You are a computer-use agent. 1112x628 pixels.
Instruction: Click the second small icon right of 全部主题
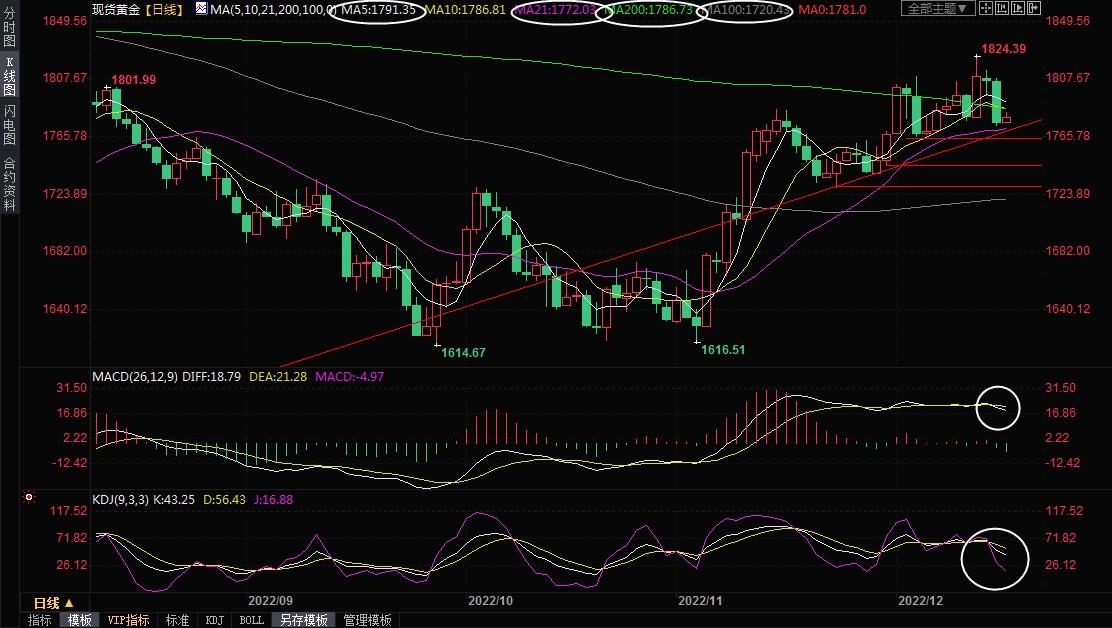[1003, 9]
